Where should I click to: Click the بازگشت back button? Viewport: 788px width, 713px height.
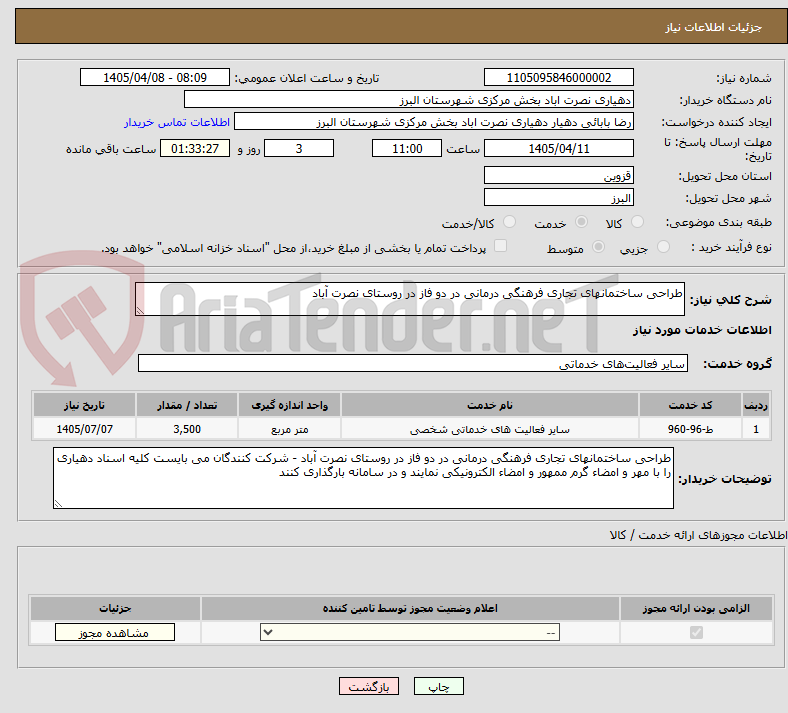point(369,686)
